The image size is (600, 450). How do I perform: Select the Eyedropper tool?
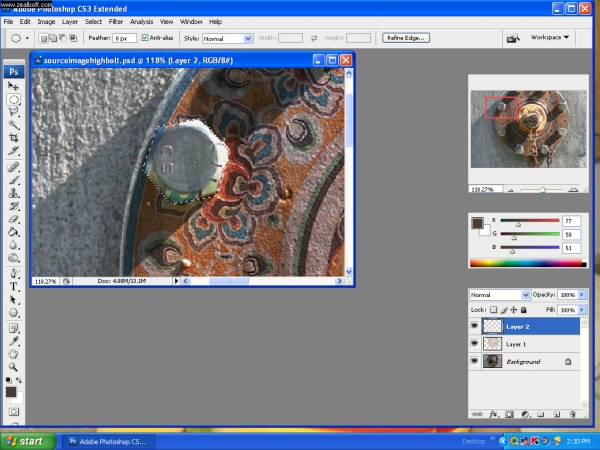coord(13,341)
